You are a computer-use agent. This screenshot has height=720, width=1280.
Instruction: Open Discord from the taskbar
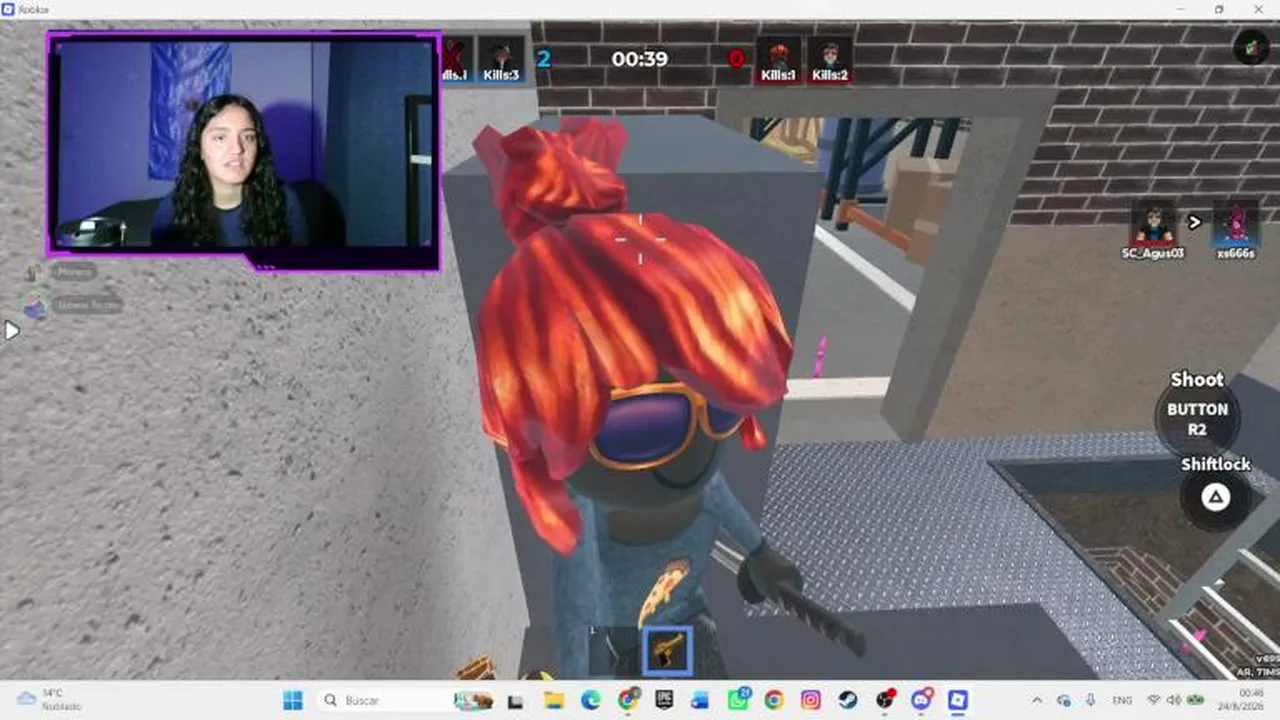tap(921, 700)
